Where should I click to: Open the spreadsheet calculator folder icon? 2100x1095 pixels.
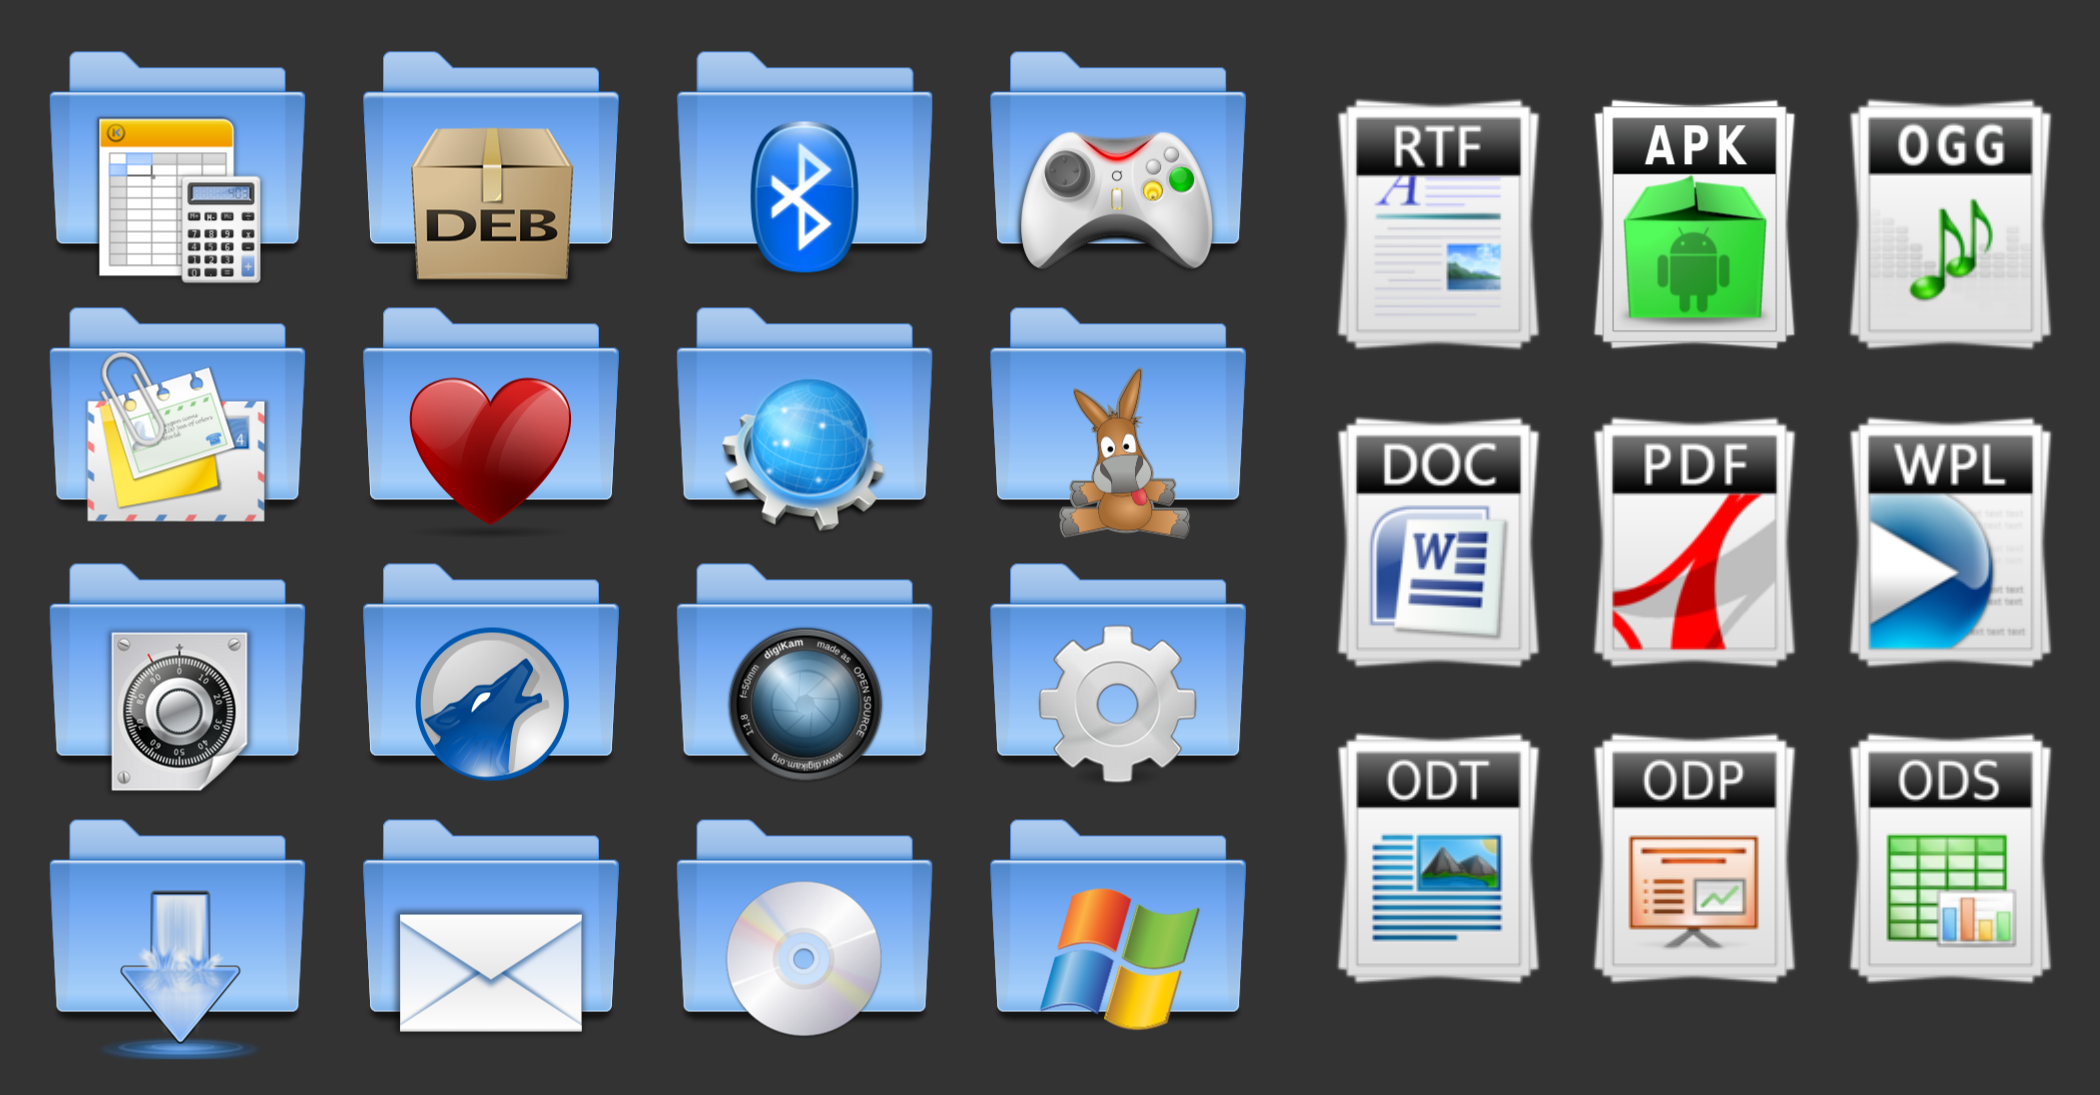(x=177, y=166)
